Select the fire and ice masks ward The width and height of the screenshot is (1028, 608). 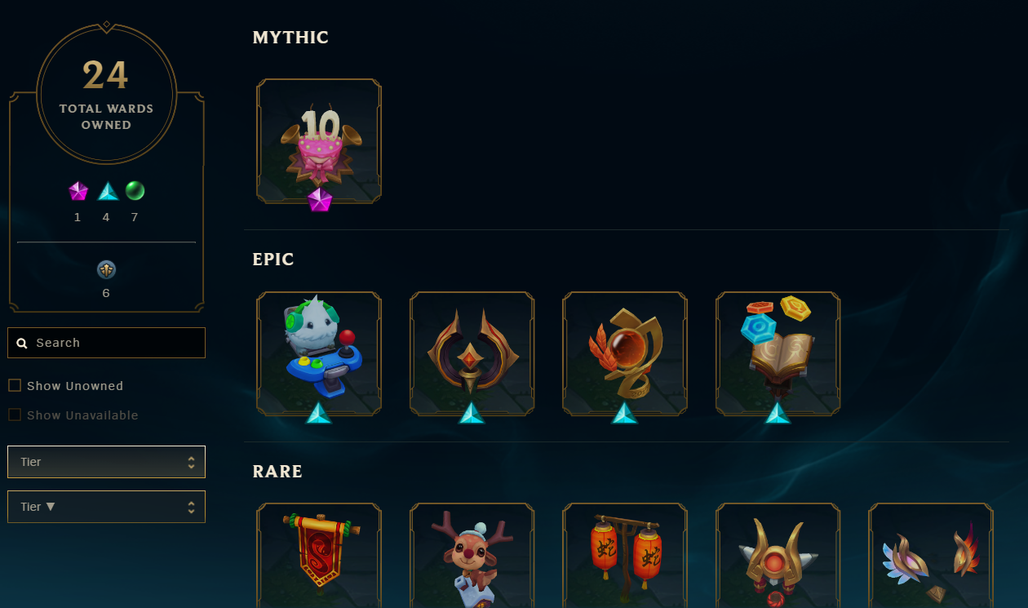(x=931, y=556)
